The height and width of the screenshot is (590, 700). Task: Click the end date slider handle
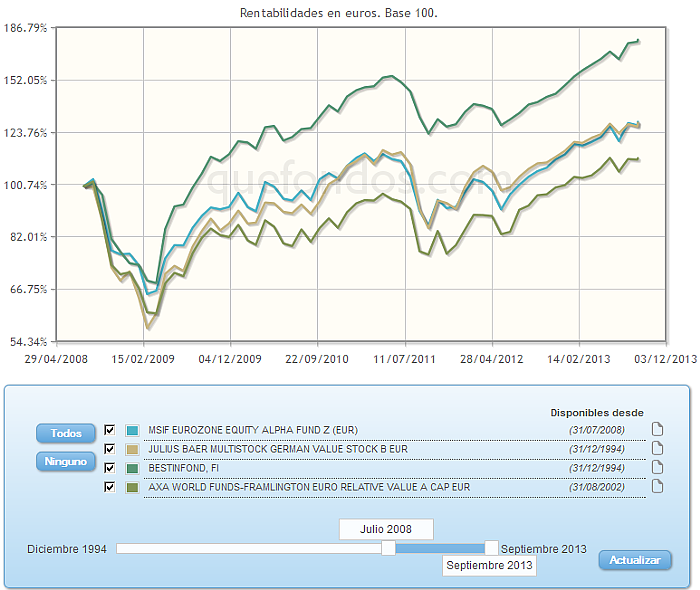(x=491, y=548)
